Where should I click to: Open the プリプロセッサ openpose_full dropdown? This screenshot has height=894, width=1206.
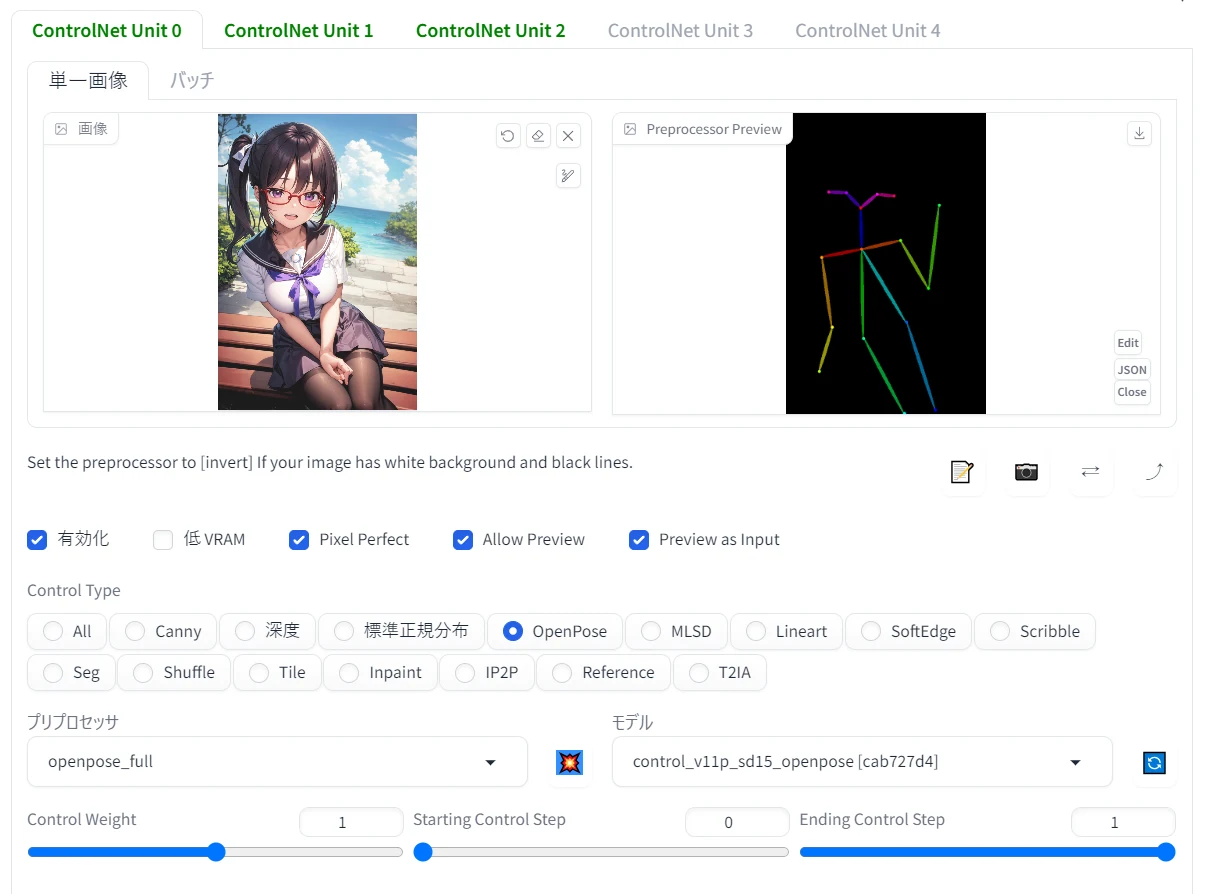[x=277, y=762]
